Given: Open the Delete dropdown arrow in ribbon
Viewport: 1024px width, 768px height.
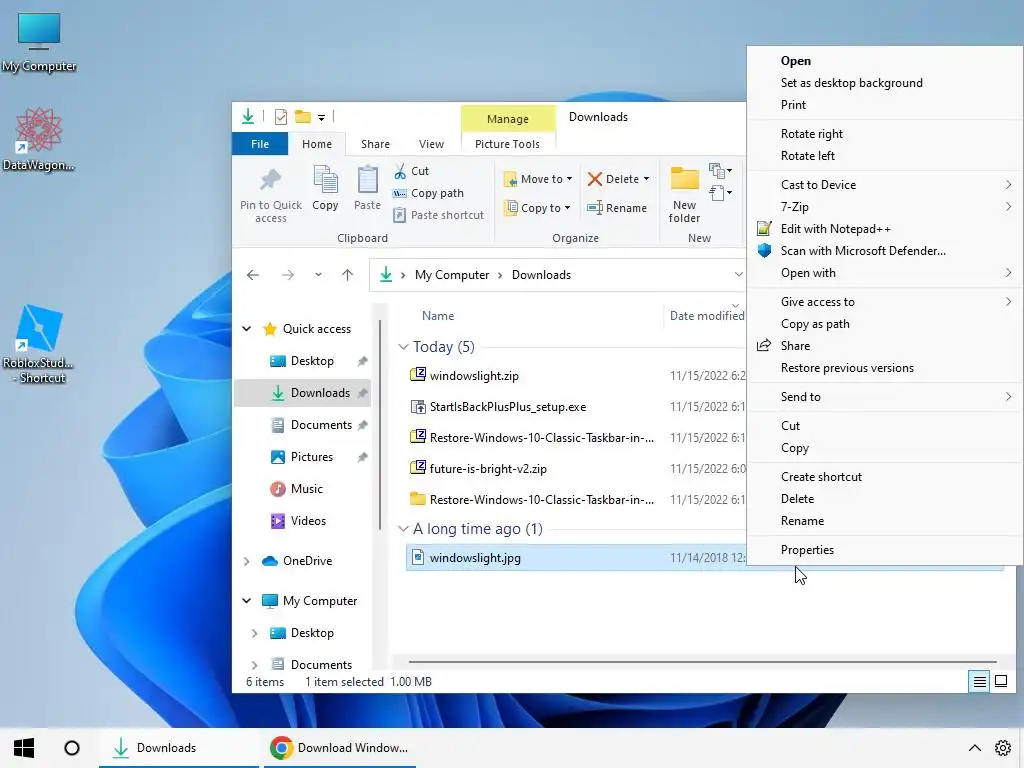Looking at the screenshot, I should point(647,179).
